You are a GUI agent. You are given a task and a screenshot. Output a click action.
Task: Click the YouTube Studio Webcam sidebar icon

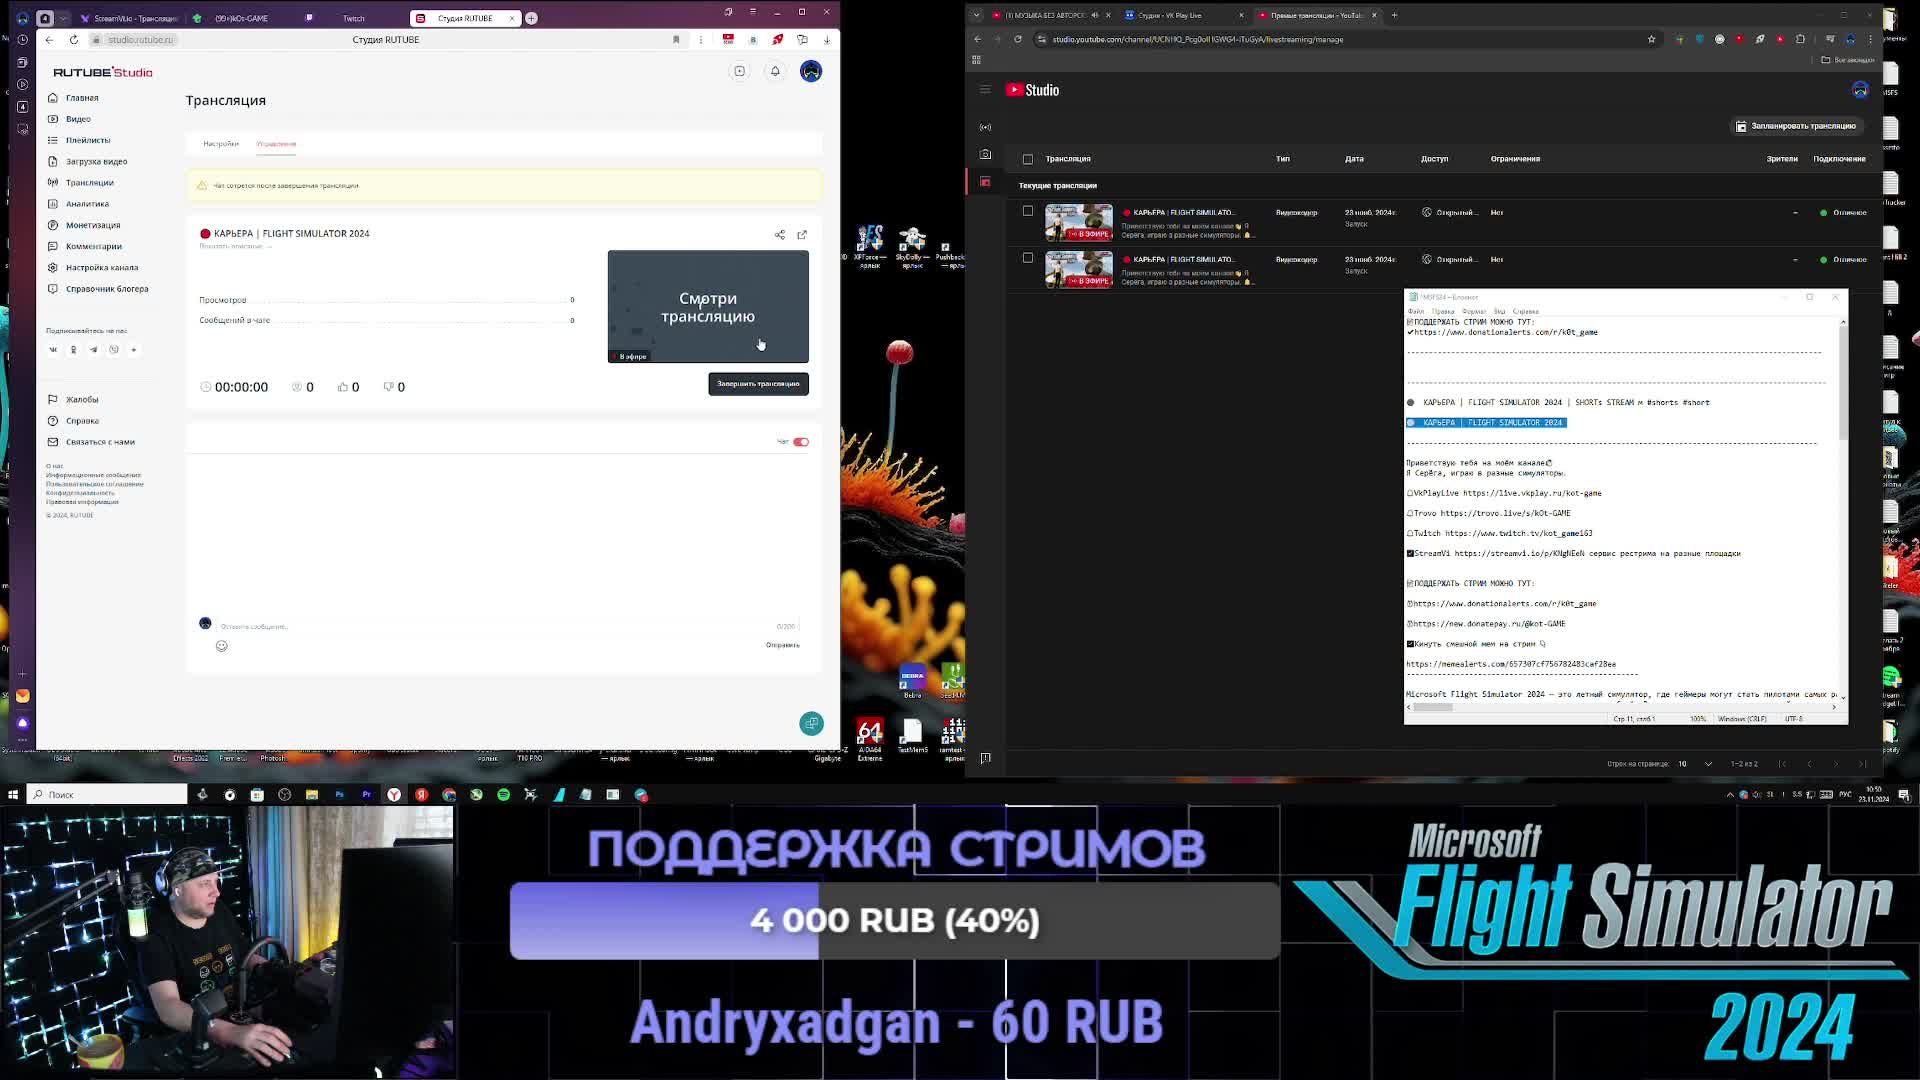[985, 154]
